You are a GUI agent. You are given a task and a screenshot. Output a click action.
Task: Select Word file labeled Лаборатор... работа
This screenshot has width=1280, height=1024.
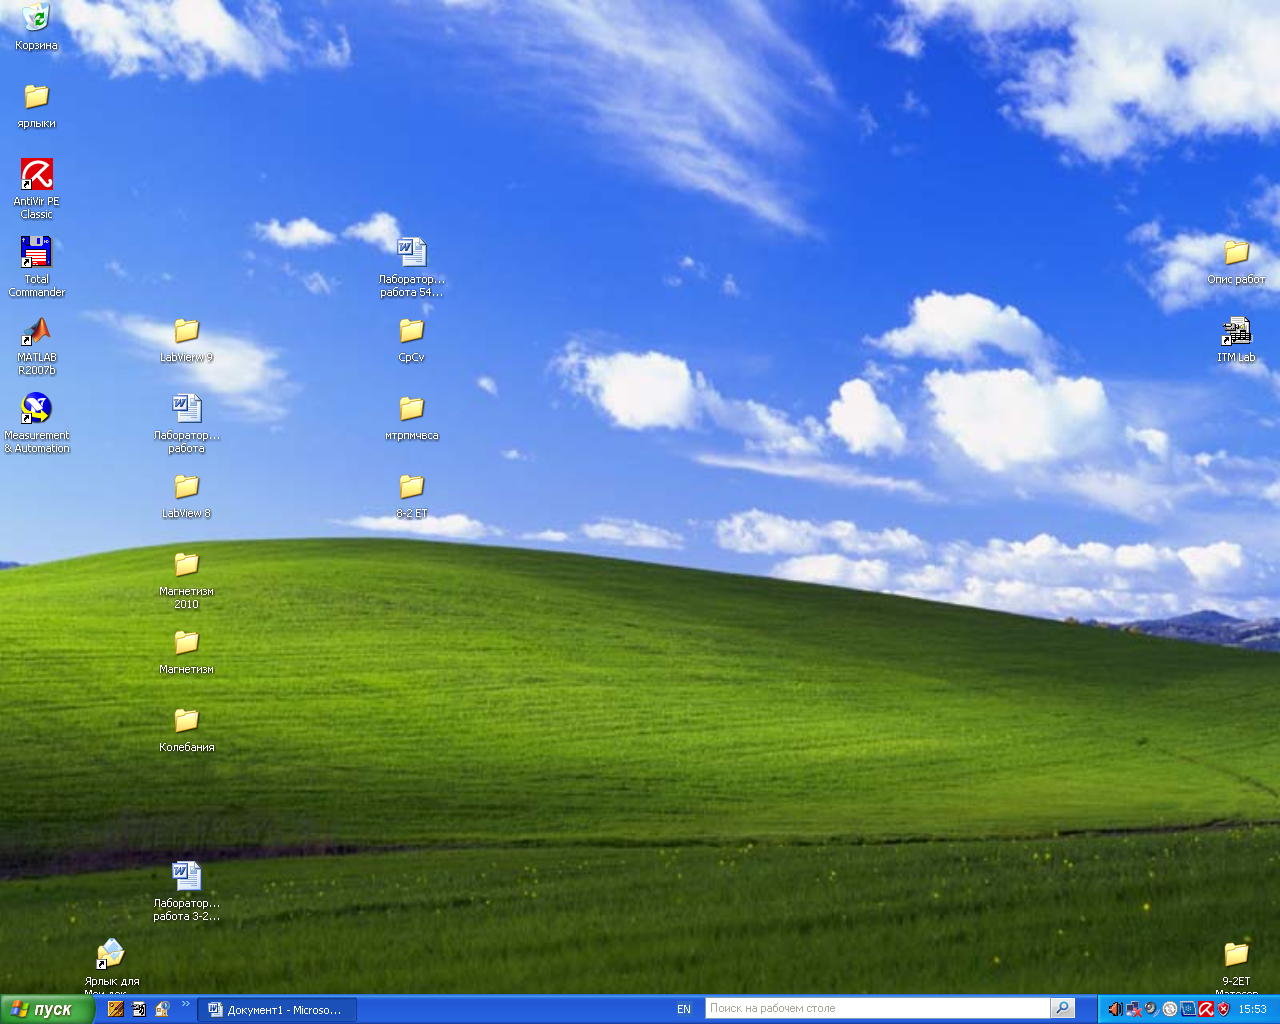tap(187, 422)
